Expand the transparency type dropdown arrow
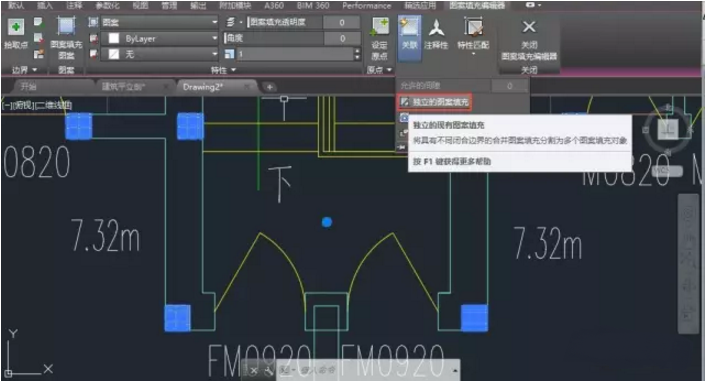The height and width of the screenshot is (381, 705). (241, 22)
